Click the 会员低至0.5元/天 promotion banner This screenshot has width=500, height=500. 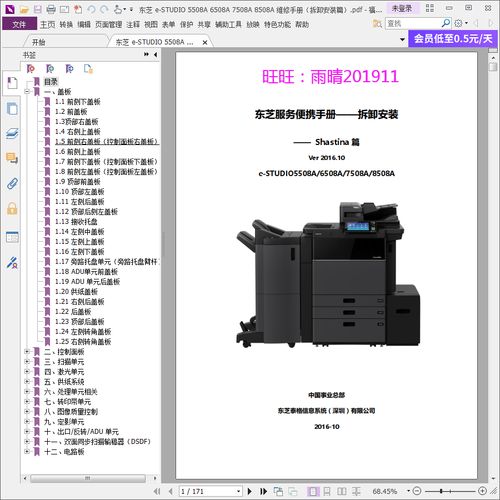point(453,39)
